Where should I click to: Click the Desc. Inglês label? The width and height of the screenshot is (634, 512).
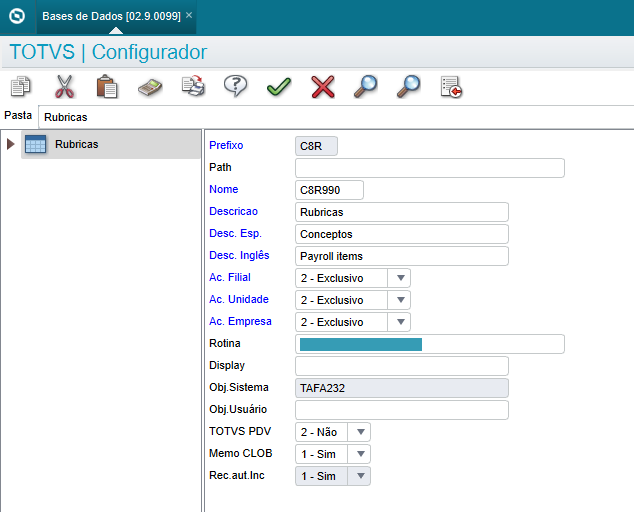click(x=239, y=255)
